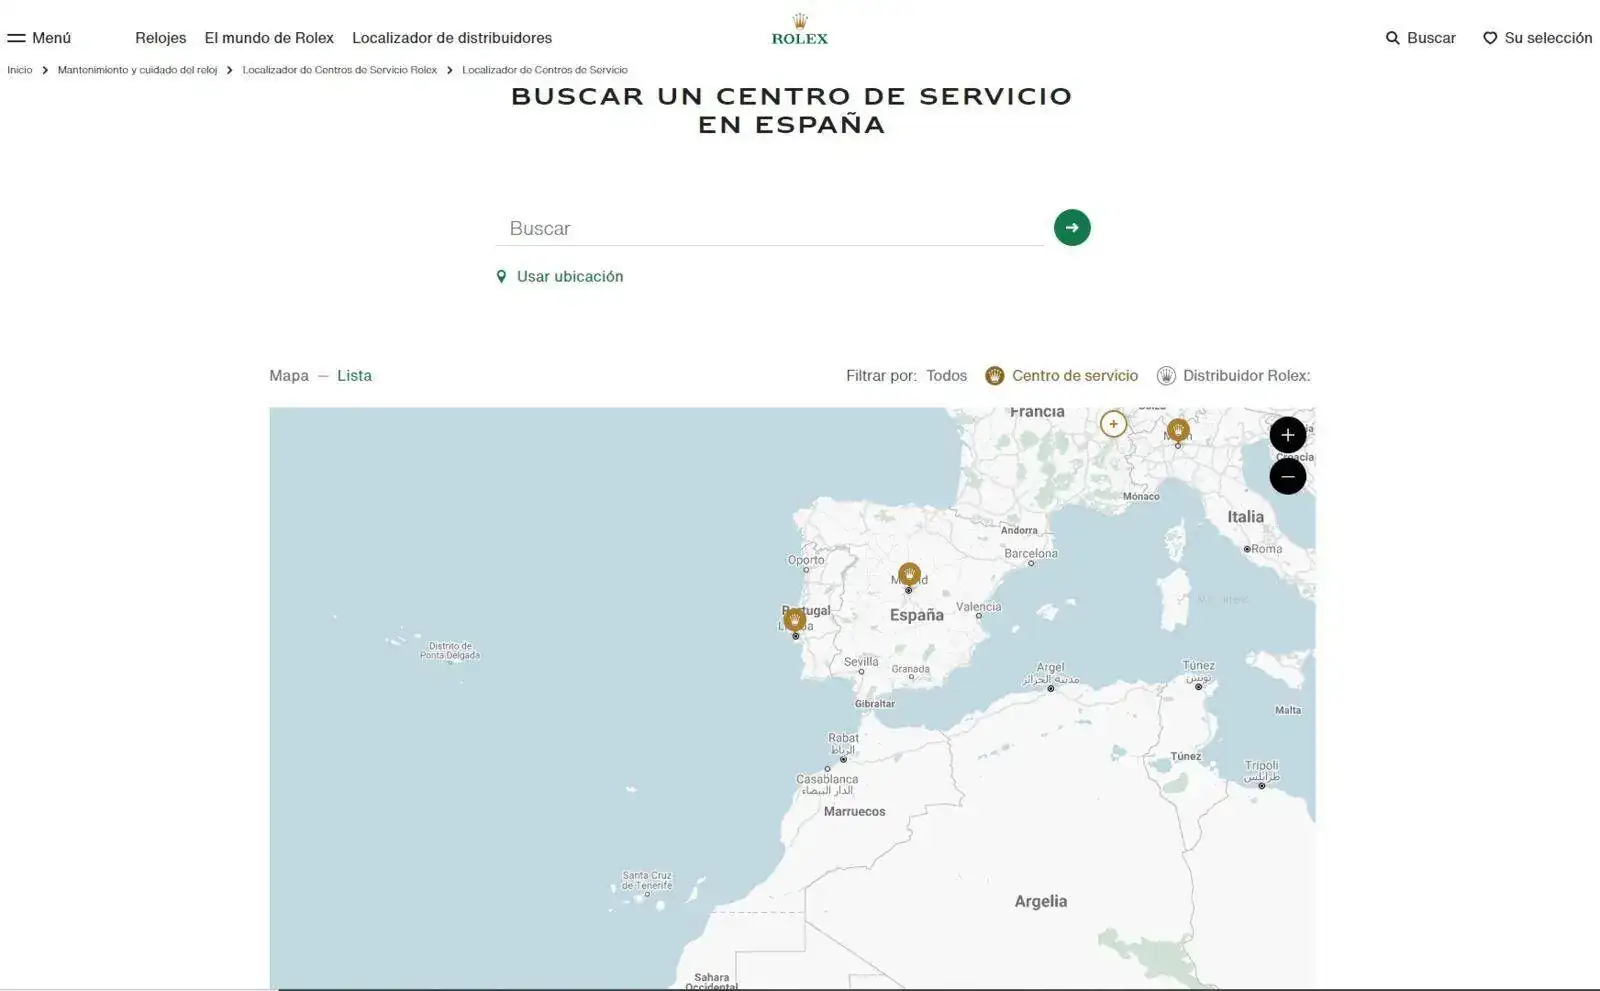The width and height of the screenshot is (1600, 991).
Task: Select the Madrid service center crown marker
Action: (x=909, y=574)
